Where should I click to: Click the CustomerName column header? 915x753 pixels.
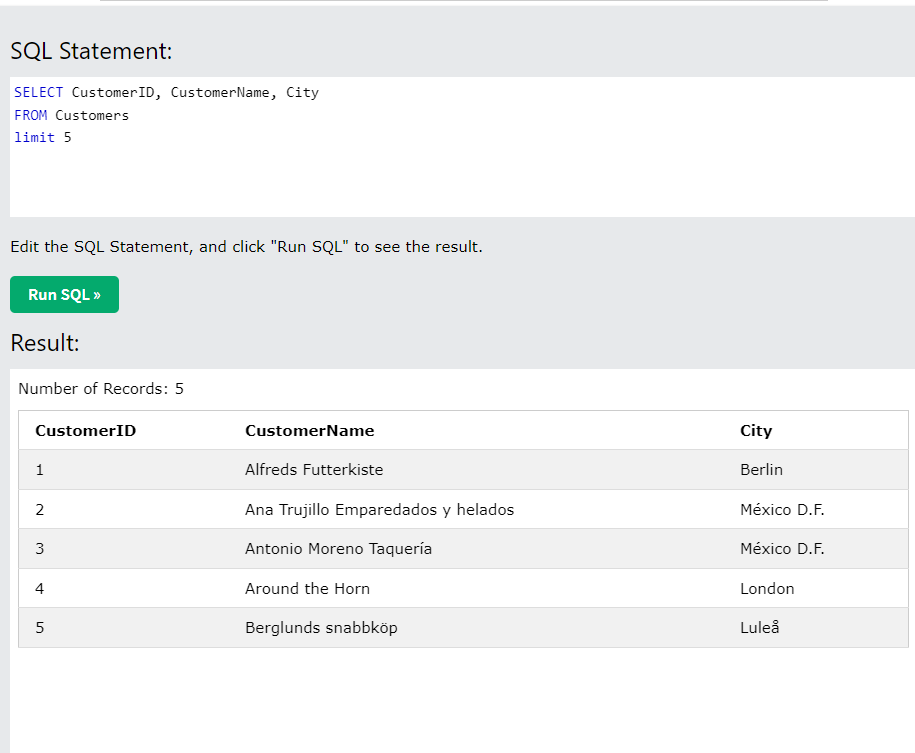pyautogui.click(x=310, y=431)
